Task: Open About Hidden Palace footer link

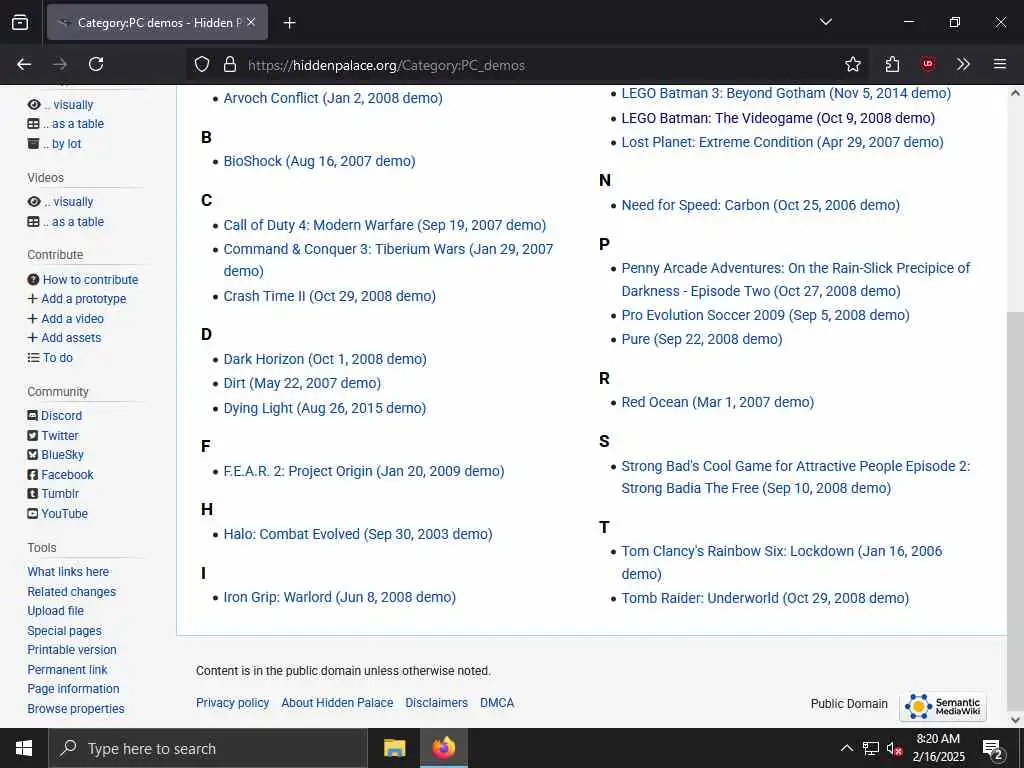Action: coord(337,703)
